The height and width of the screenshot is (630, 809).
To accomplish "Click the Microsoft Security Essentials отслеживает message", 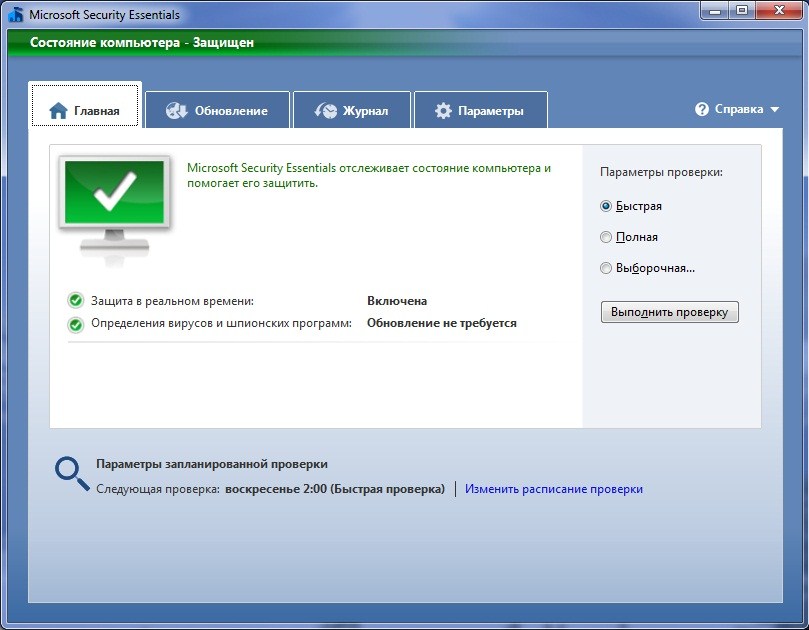I will [368, 175].
